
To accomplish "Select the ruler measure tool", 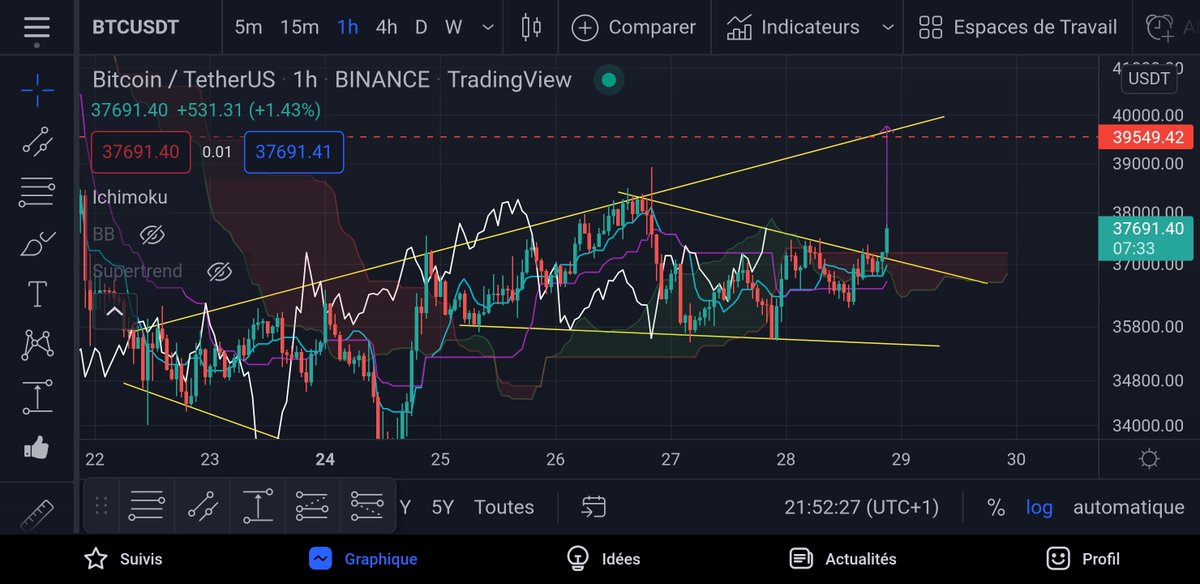I will (x=37, y=513).
